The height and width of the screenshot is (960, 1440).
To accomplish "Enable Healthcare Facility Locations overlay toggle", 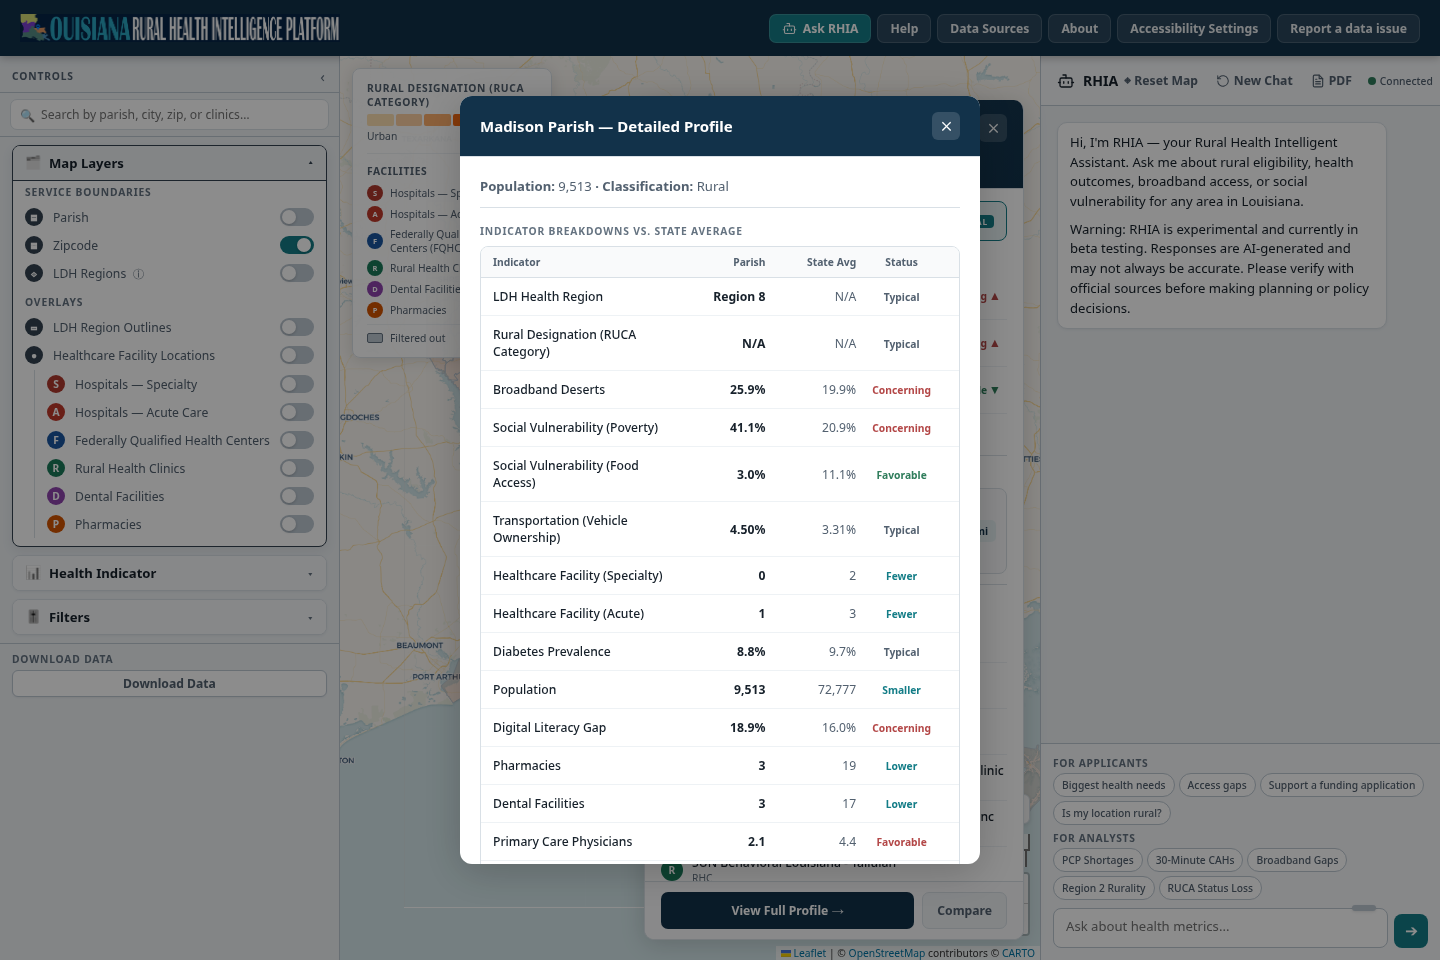I will [x=297, y=355].
